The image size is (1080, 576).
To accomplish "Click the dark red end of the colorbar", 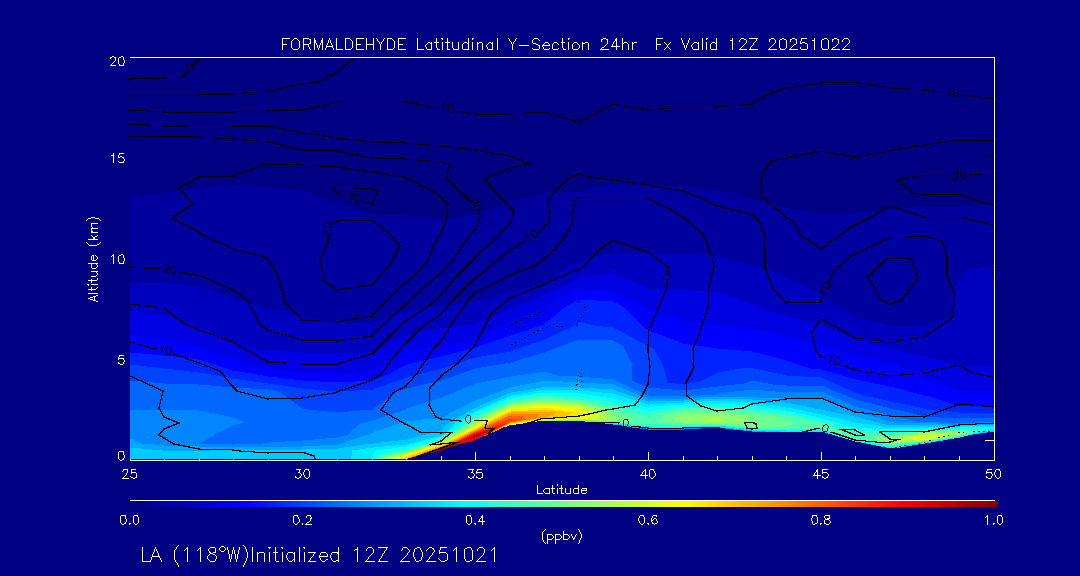I will point(990,503).
